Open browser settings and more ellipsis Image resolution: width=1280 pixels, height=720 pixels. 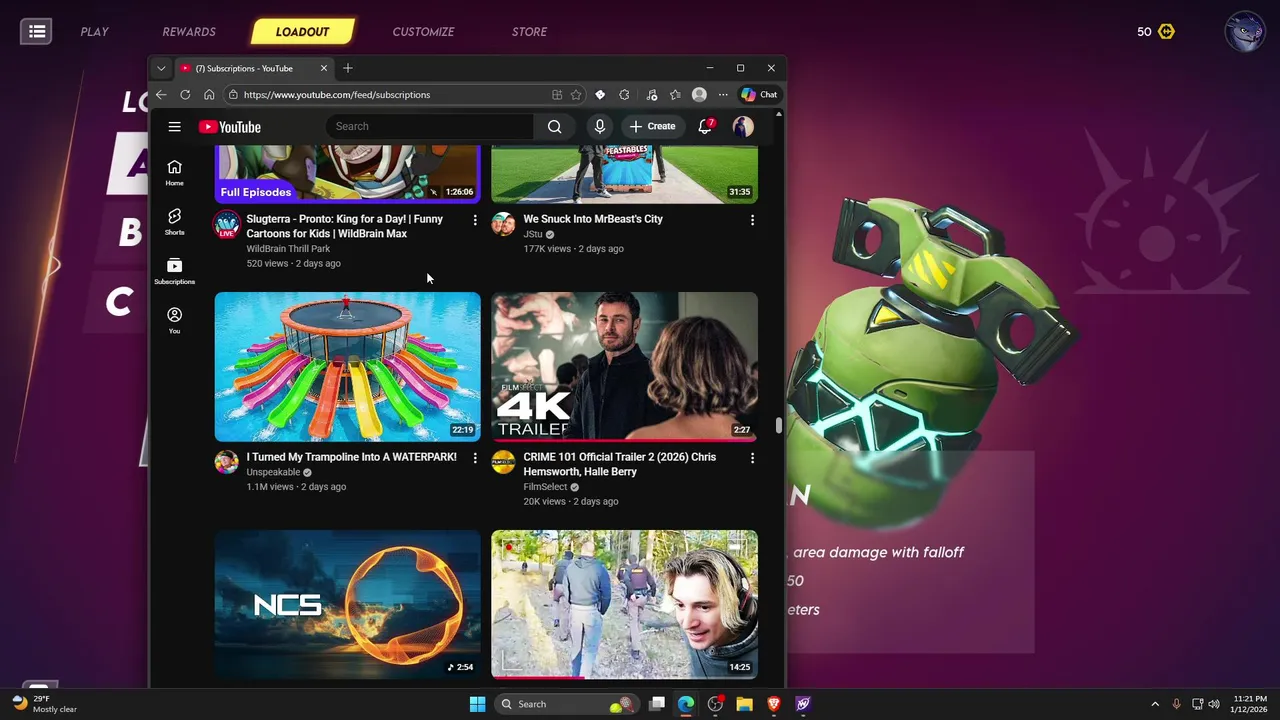click(722, 95)
